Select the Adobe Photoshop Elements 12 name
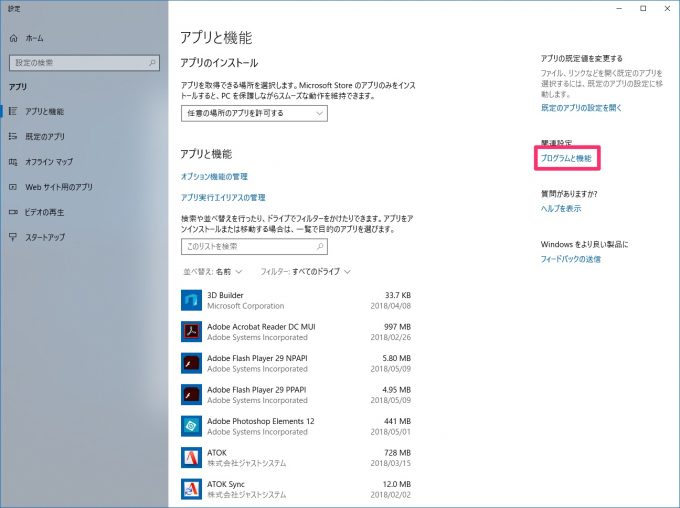Screen dimensions: 680x508 [x=261, y=421]
